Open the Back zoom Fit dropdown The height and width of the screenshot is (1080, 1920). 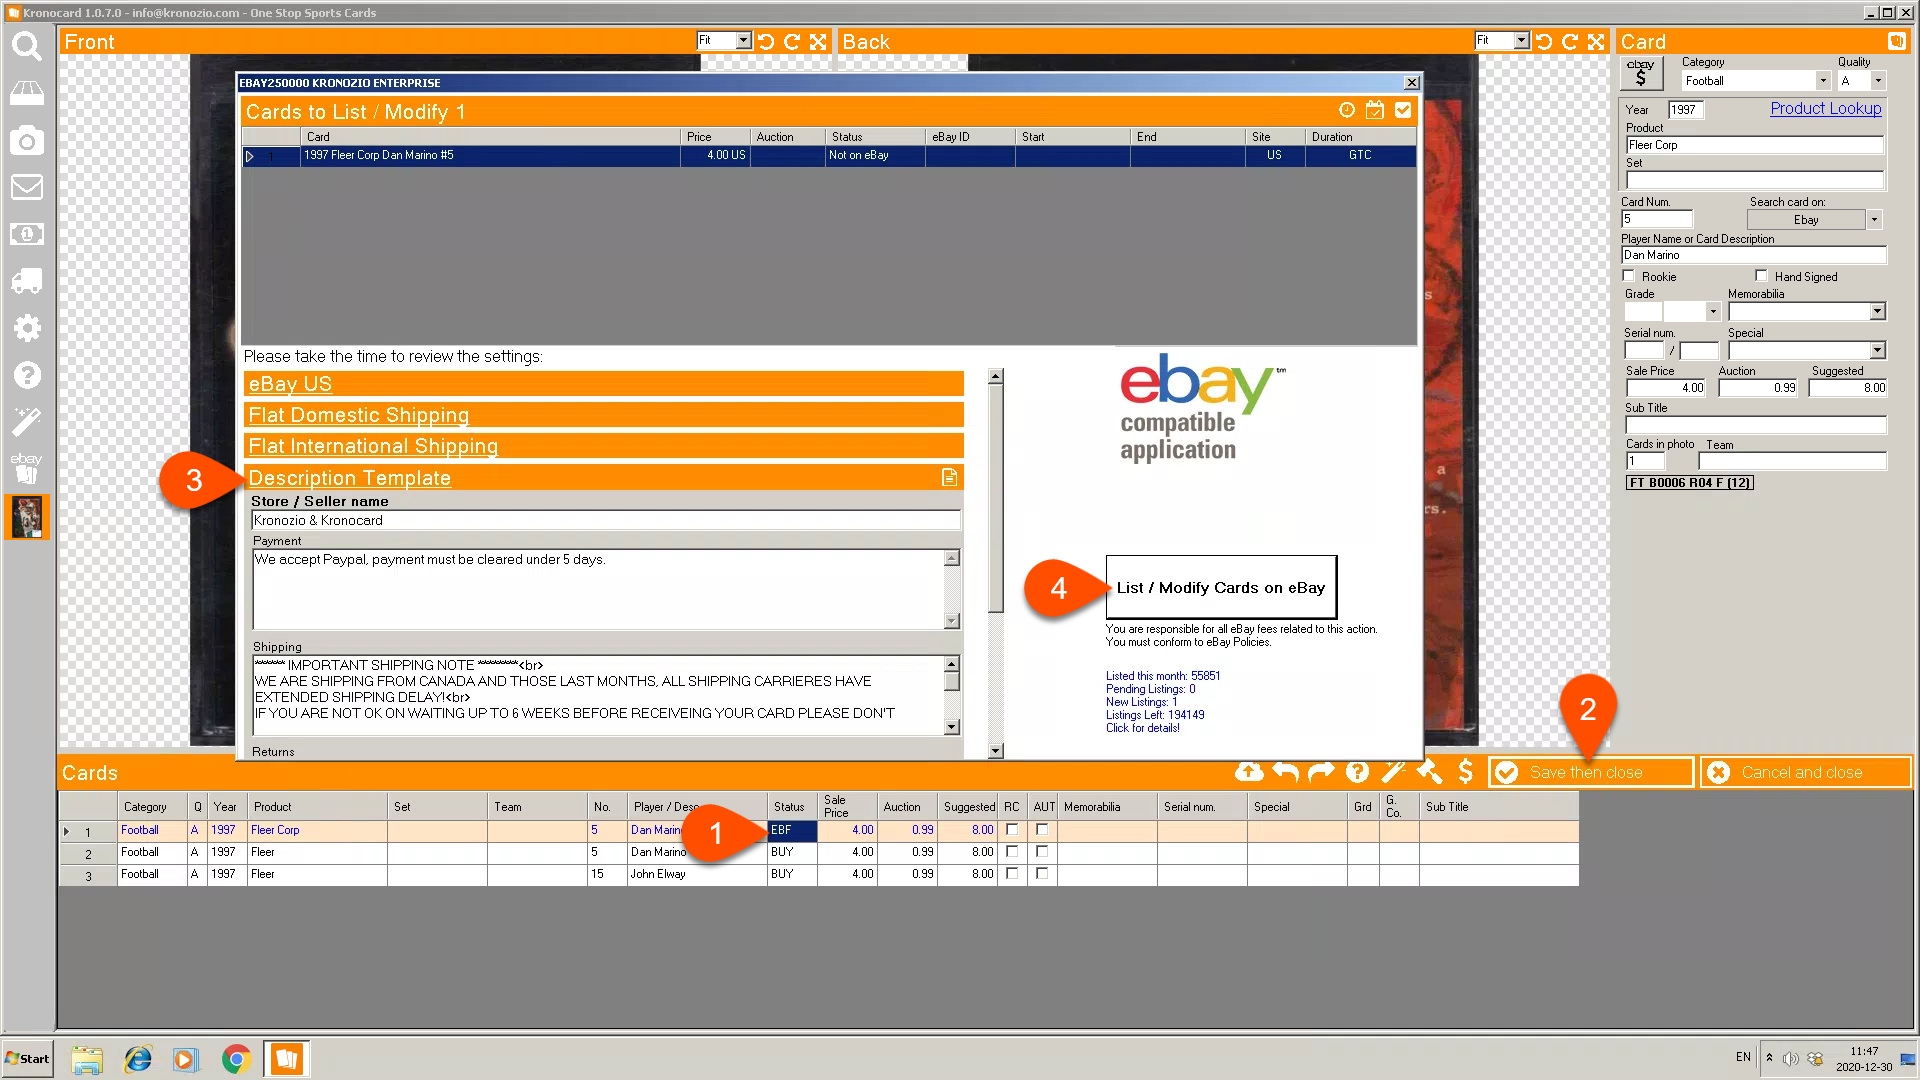click(x=1521, y=41)
